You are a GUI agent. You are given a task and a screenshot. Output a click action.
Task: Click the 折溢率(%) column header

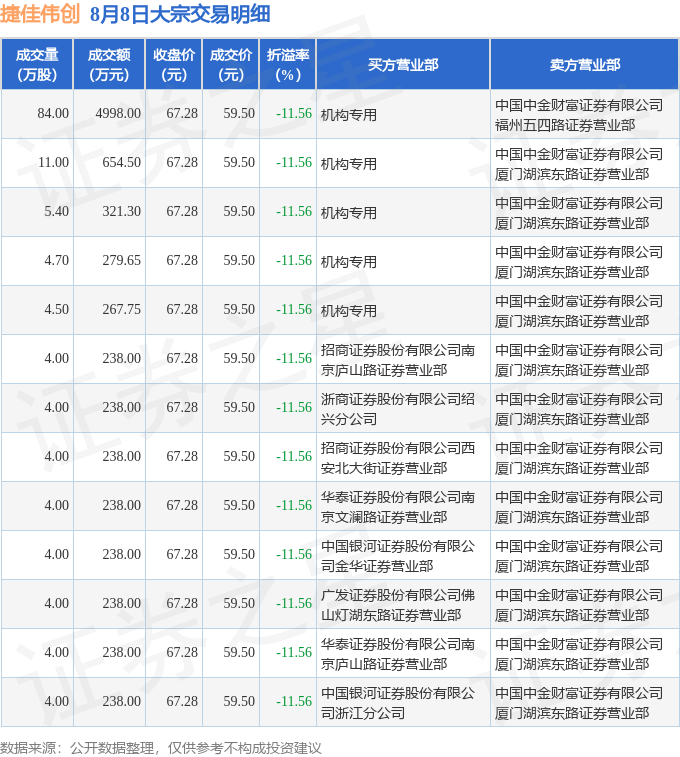tap(288, 65)
